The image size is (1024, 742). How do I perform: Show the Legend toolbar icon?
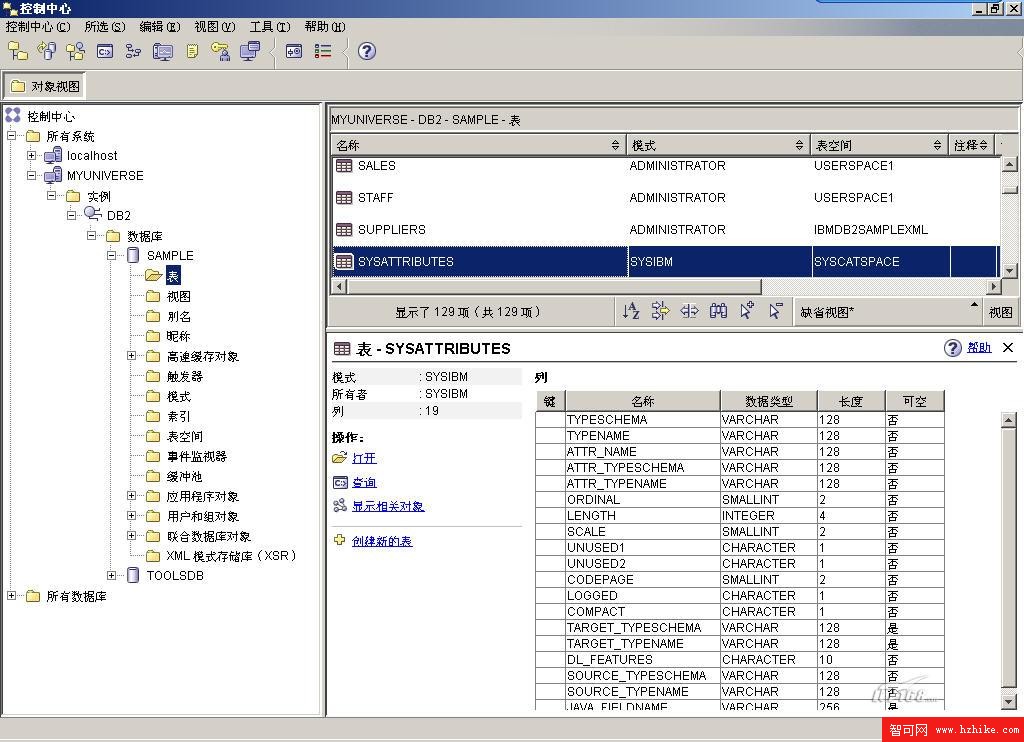pyautogui.click(x=323, y=51)
